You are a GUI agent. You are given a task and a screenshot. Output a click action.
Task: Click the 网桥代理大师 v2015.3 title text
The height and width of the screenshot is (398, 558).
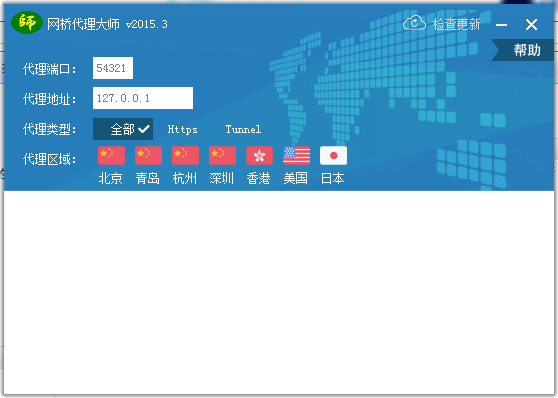point(107,24)
